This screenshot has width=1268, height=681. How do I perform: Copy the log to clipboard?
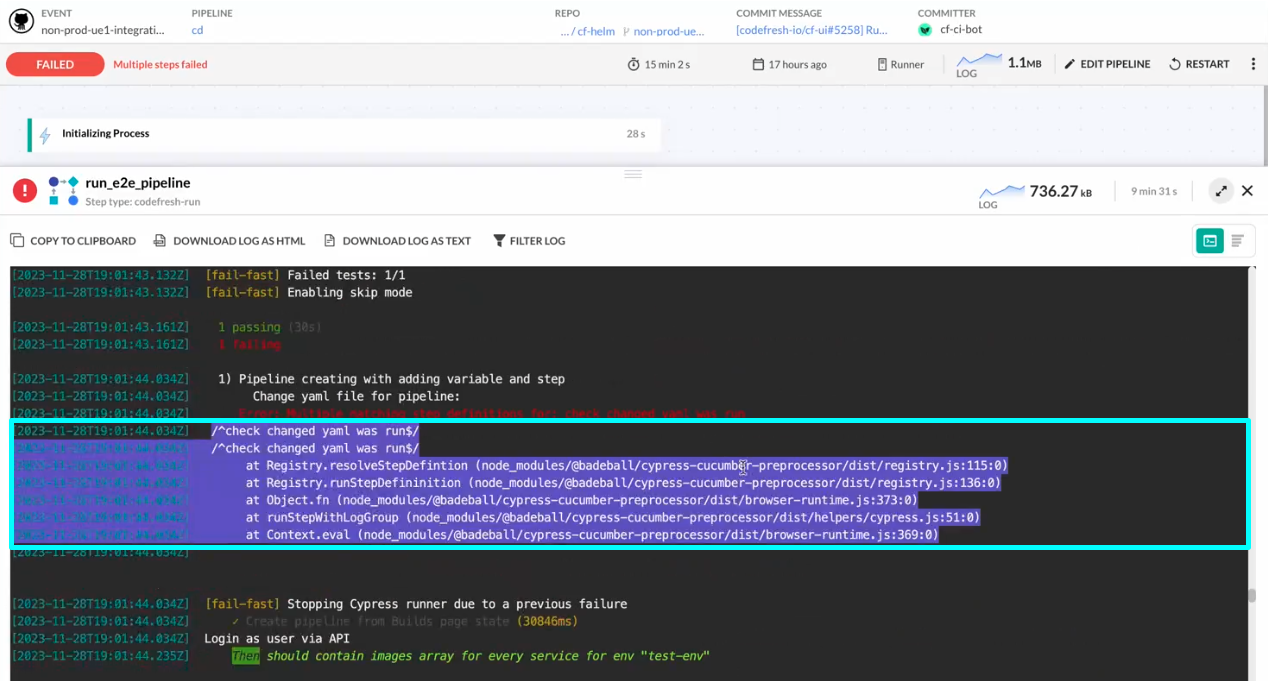tap(73, 241)
